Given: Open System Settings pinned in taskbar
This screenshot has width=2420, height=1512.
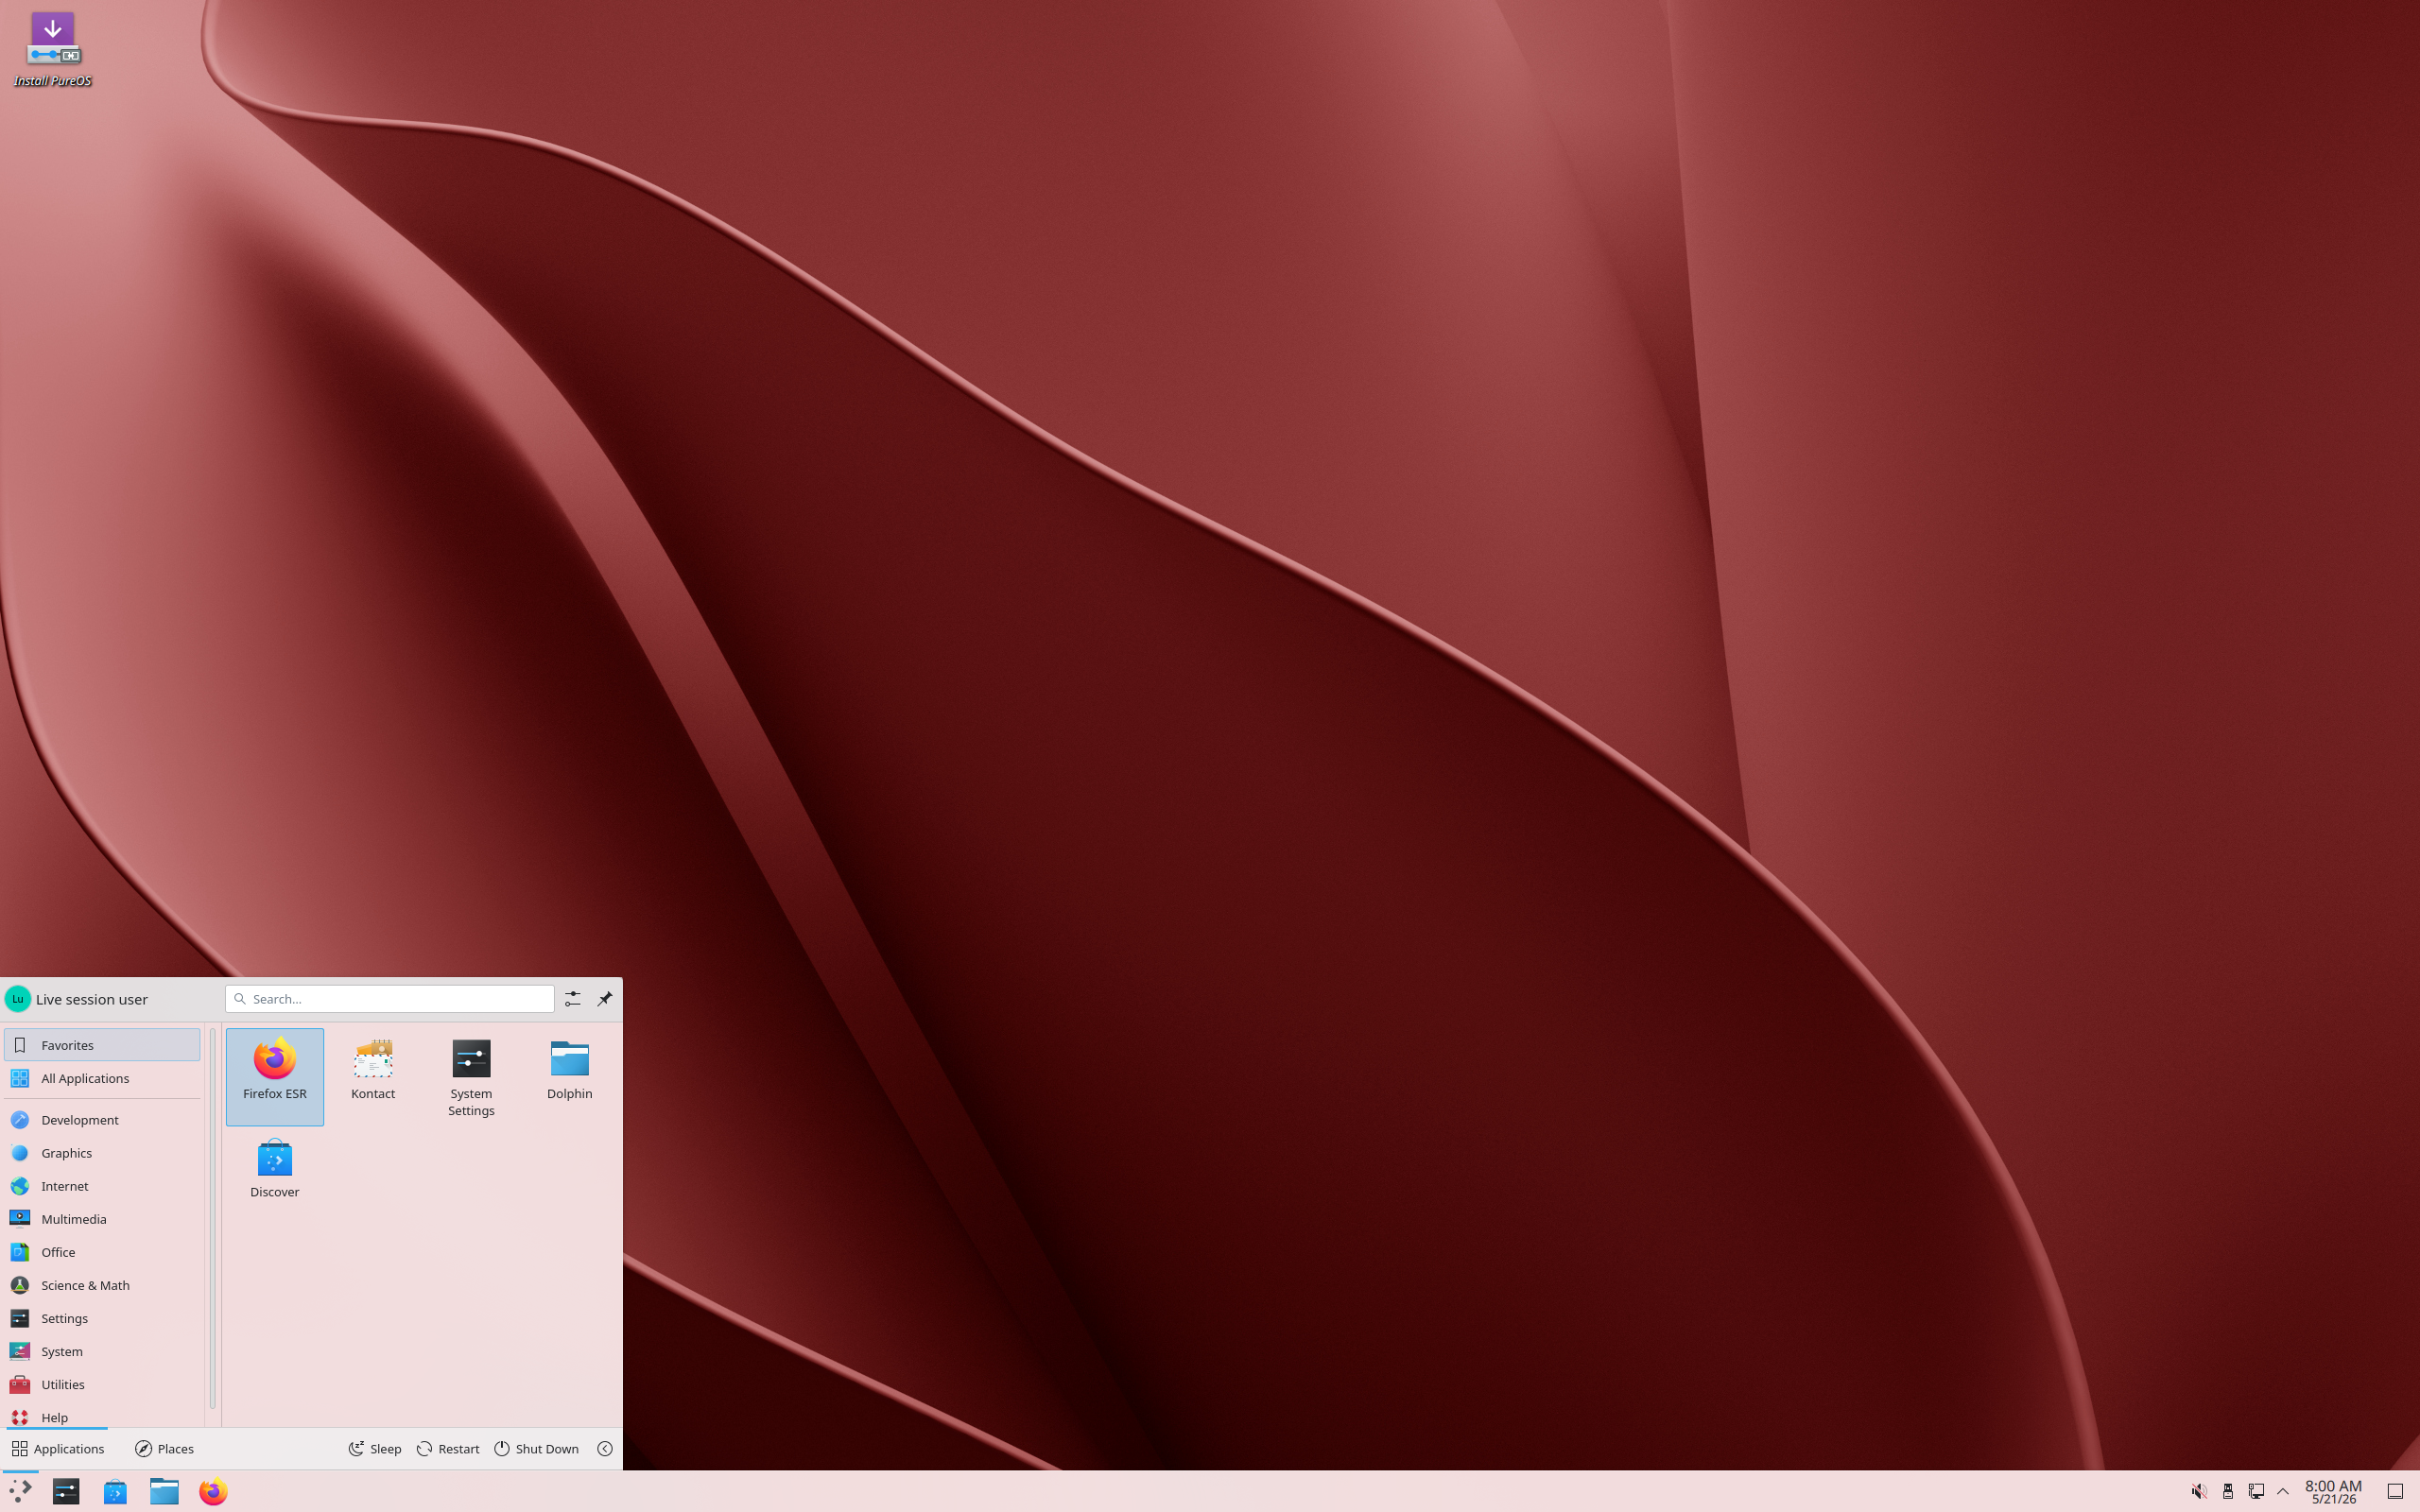Looking at the screenshot, I should [66, 1491].
